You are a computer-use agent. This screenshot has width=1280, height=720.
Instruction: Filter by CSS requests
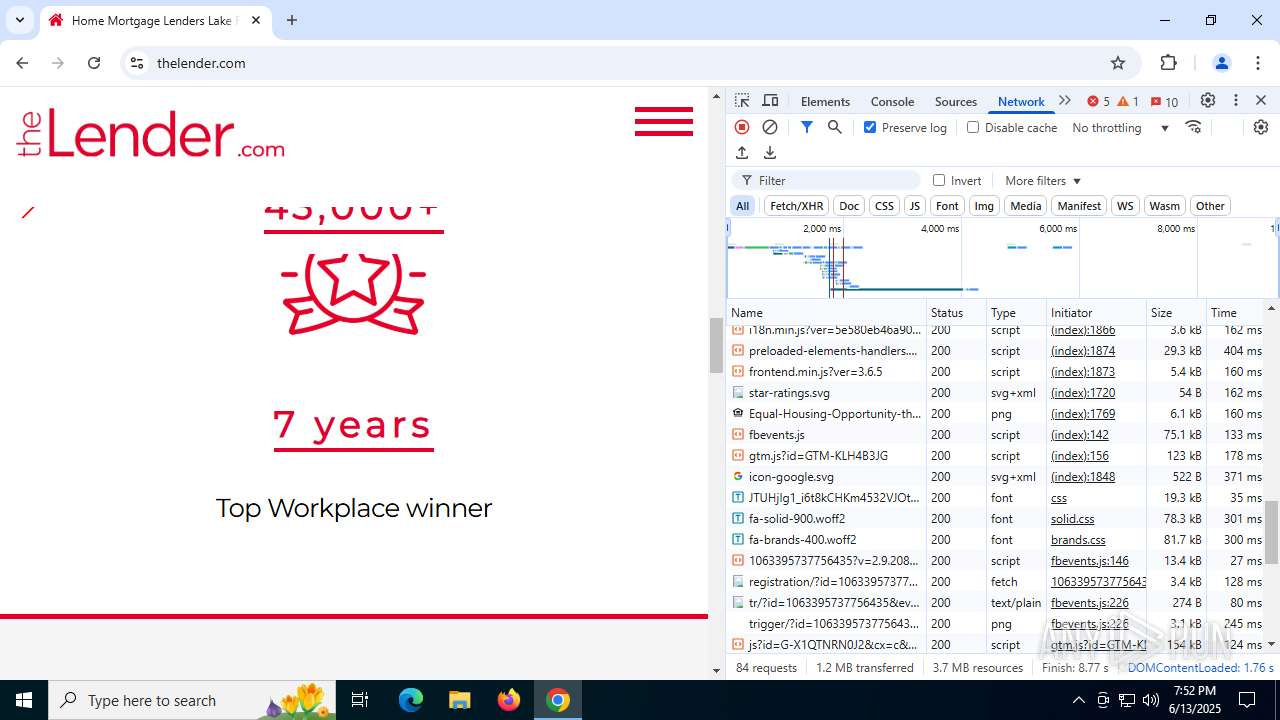(884, 206)
